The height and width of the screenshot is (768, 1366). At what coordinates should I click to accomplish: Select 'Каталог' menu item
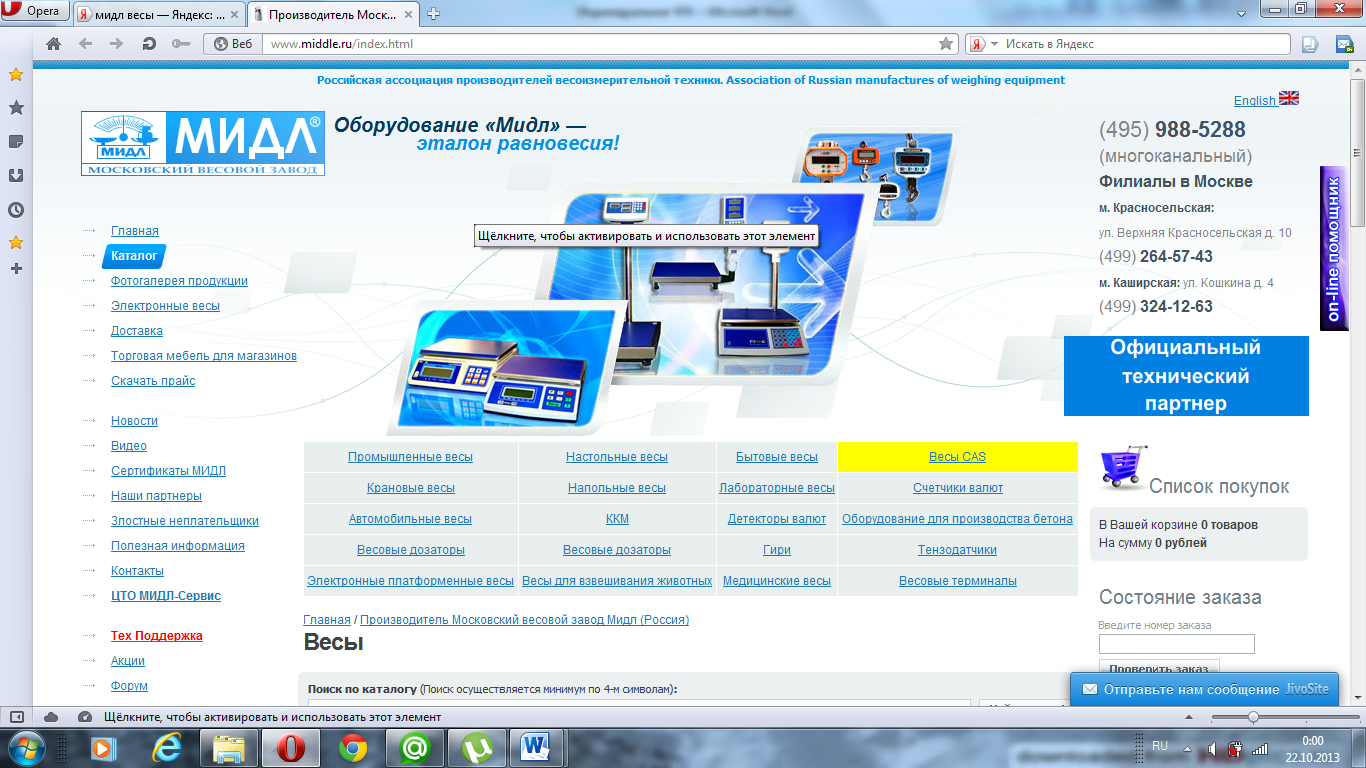pyautogui.click(x=134, y=256)
